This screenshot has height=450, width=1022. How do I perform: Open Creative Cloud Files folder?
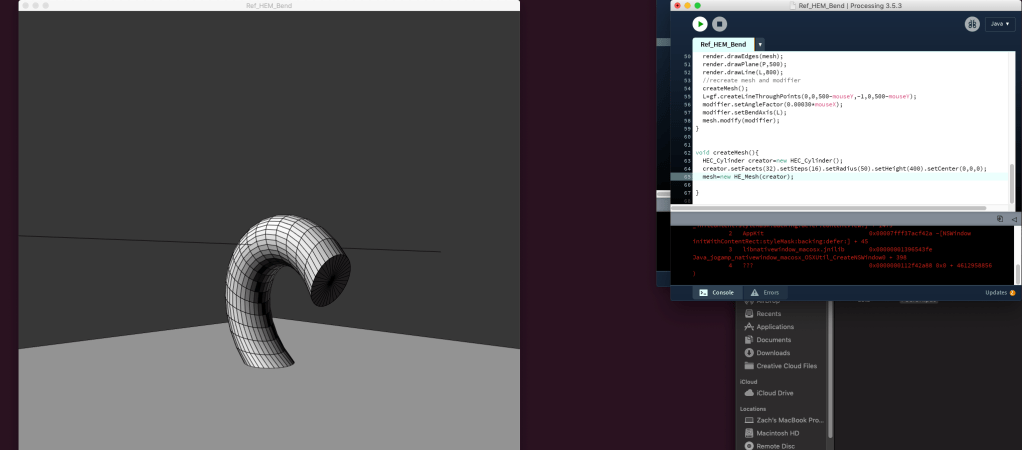pos(786,366)
